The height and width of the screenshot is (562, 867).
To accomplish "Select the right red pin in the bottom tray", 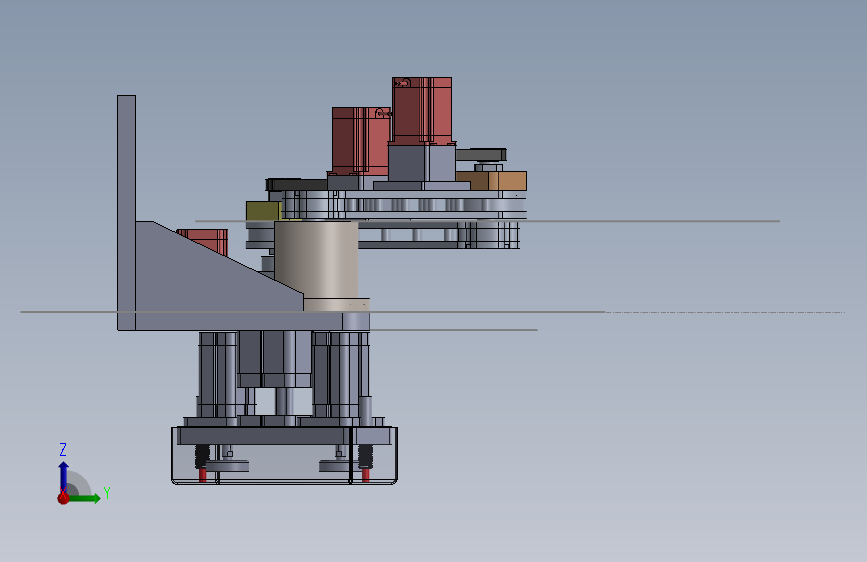I will (365, 475).
